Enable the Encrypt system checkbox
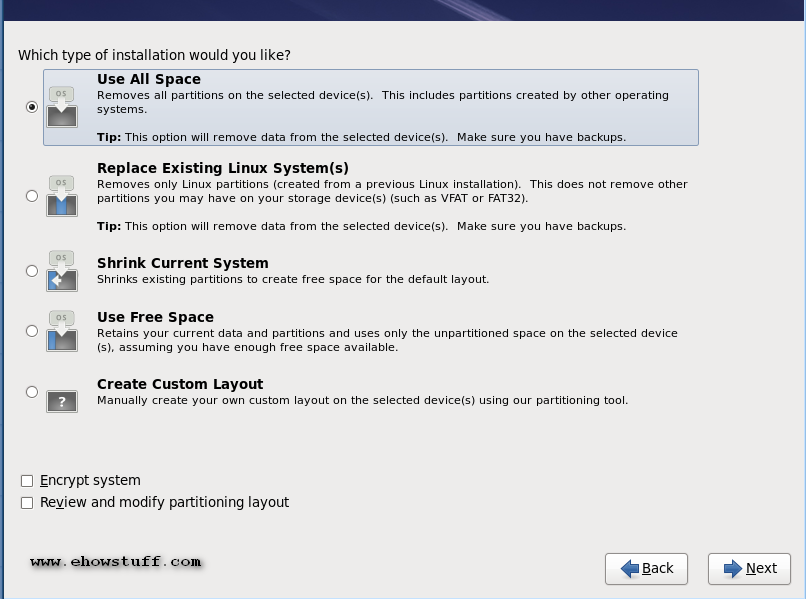The image size is (806, 599). tap(27, 481)
